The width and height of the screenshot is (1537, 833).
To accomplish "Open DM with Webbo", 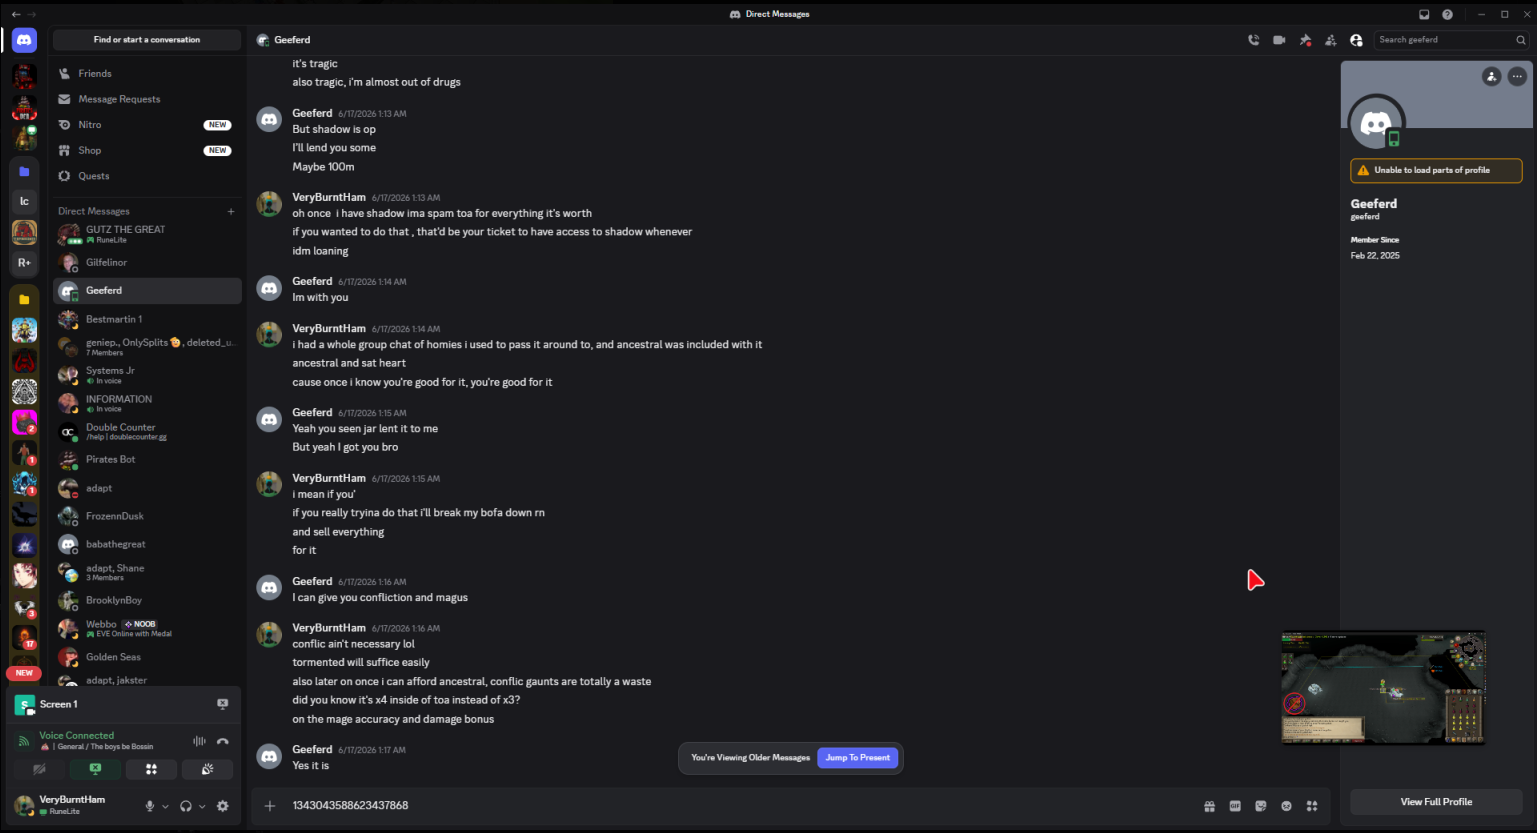I will (147, 628).
